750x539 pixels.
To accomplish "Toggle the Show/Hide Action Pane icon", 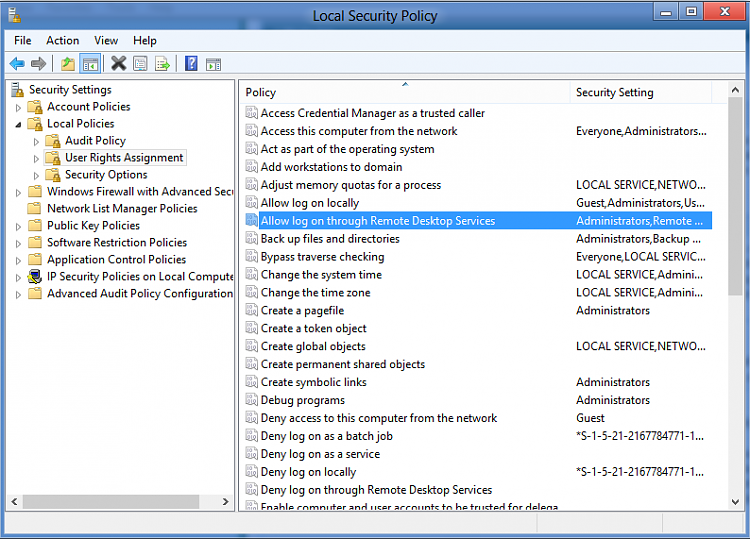I will pos(213,64).
